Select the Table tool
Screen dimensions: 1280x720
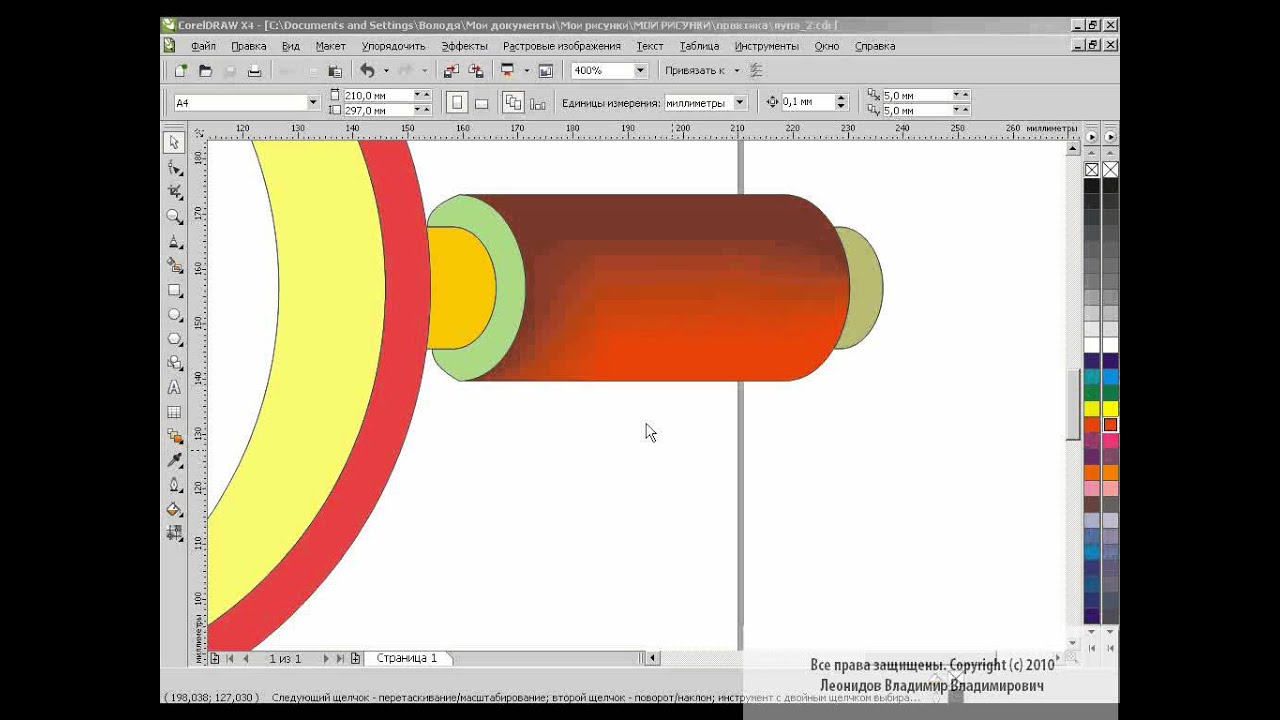pyautogui.click(x=174, y=412)
